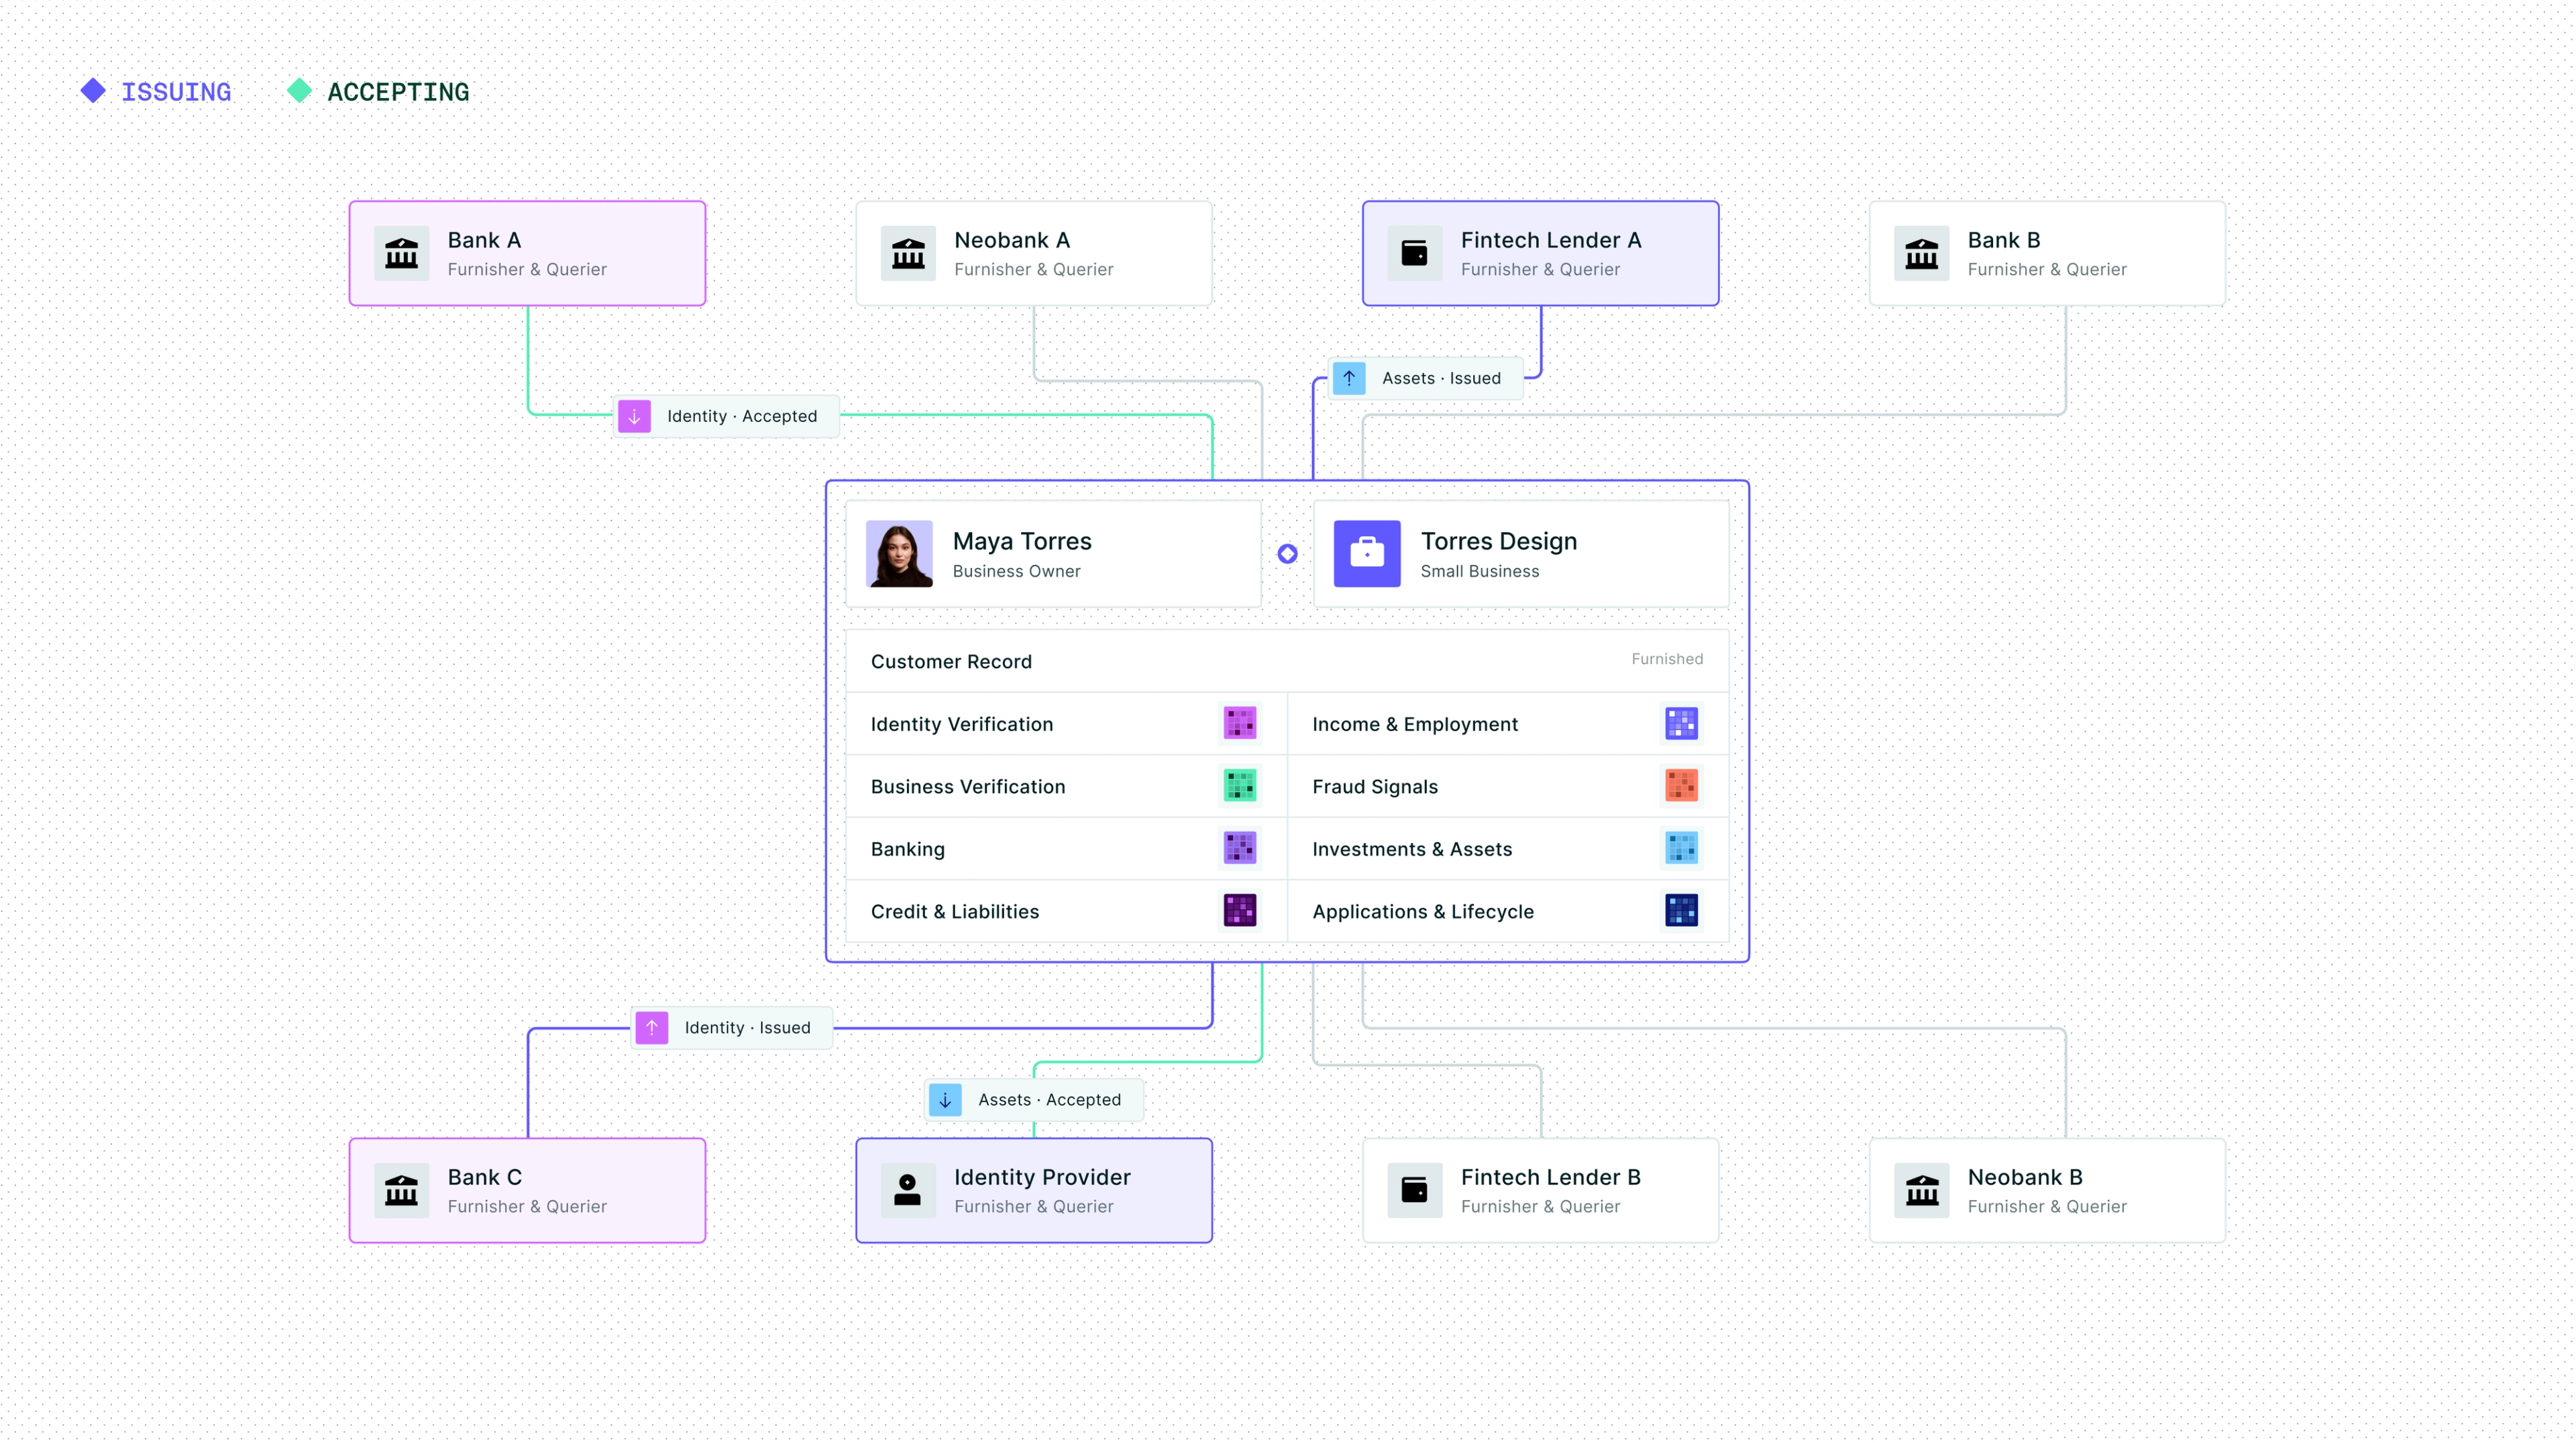Select the Bank C card

527,1190
